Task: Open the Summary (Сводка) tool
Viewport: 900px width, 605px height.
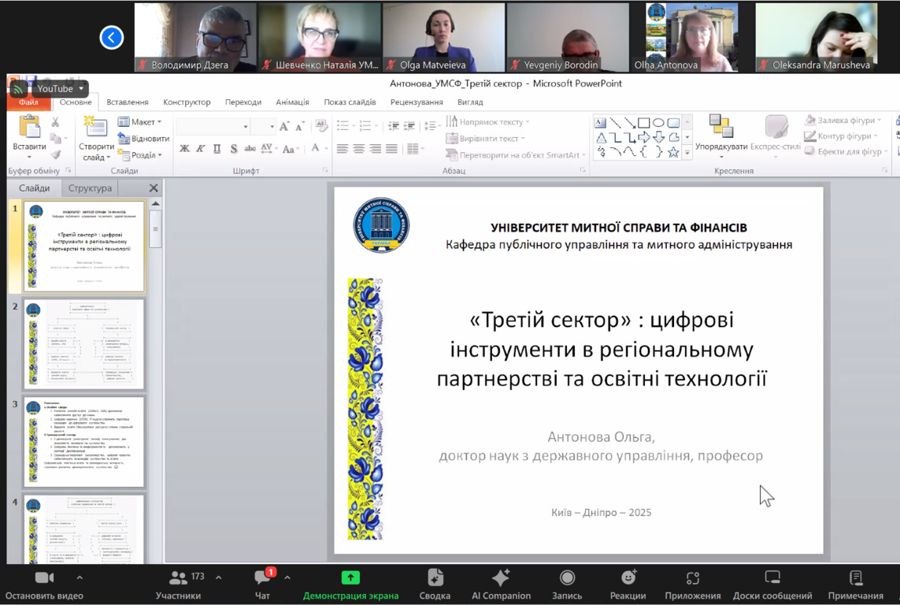Action: pos(435,585)
